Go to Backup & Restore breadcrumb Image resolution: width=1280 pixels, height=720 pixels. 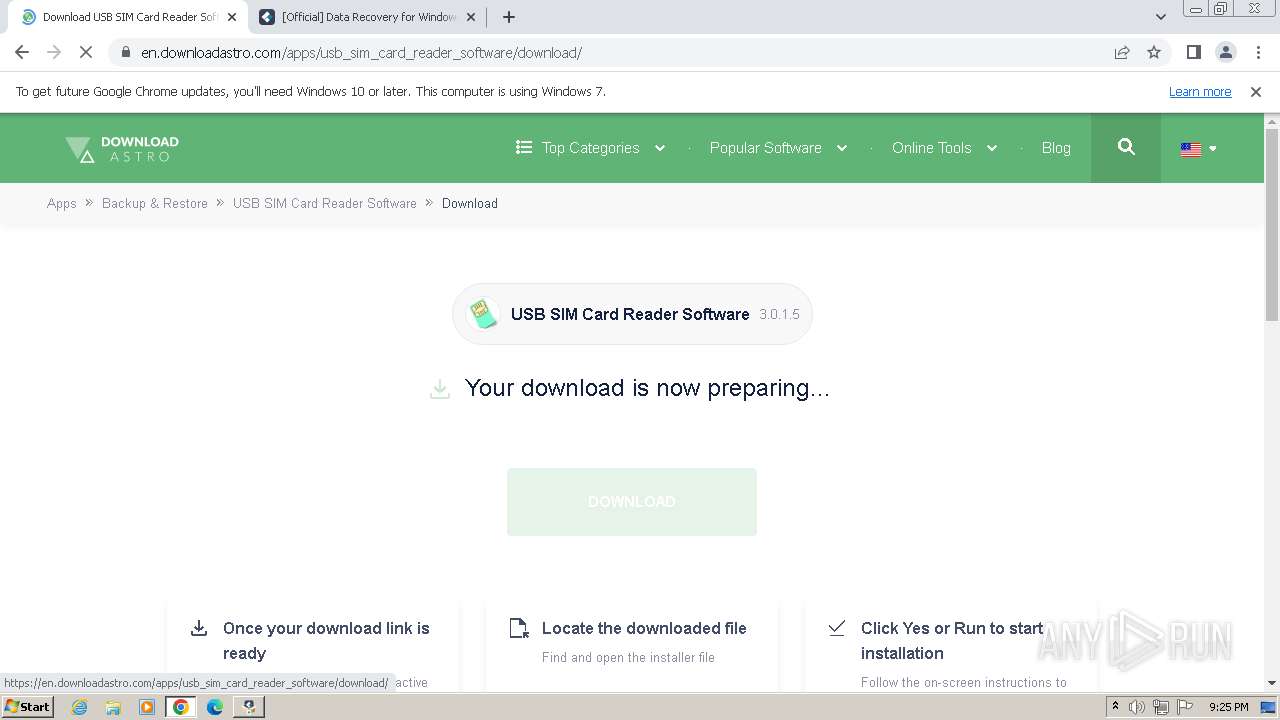155,203
